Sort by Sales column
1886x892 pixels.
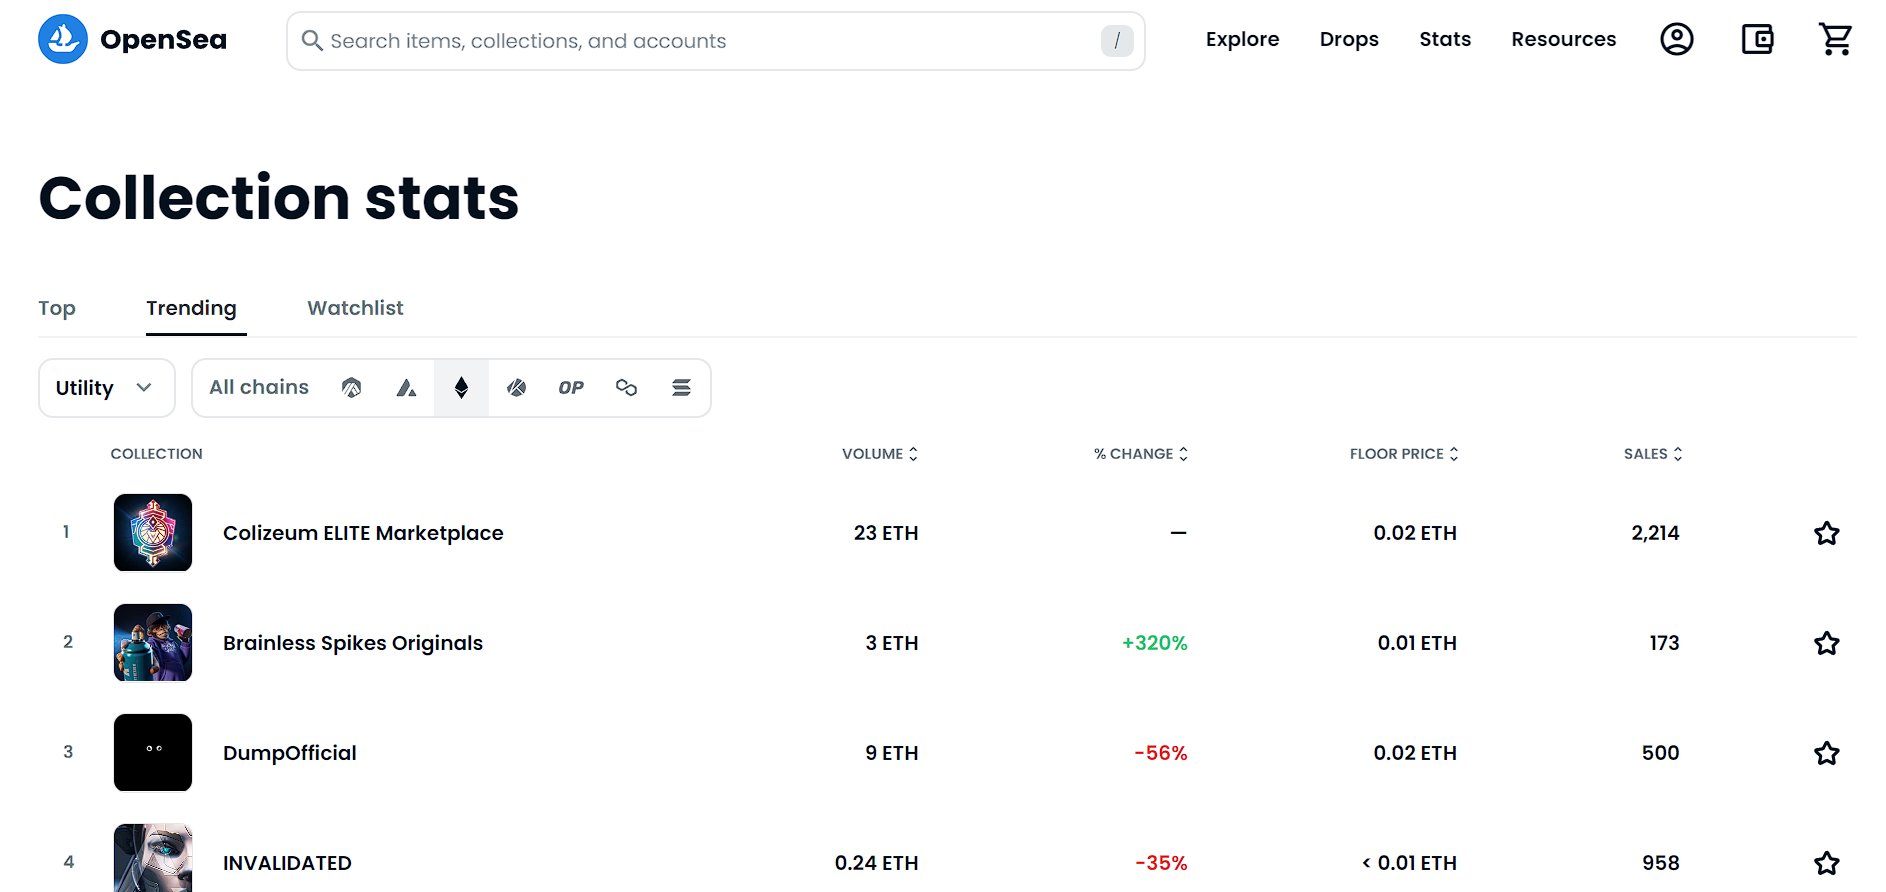[x=1653, y=454]
